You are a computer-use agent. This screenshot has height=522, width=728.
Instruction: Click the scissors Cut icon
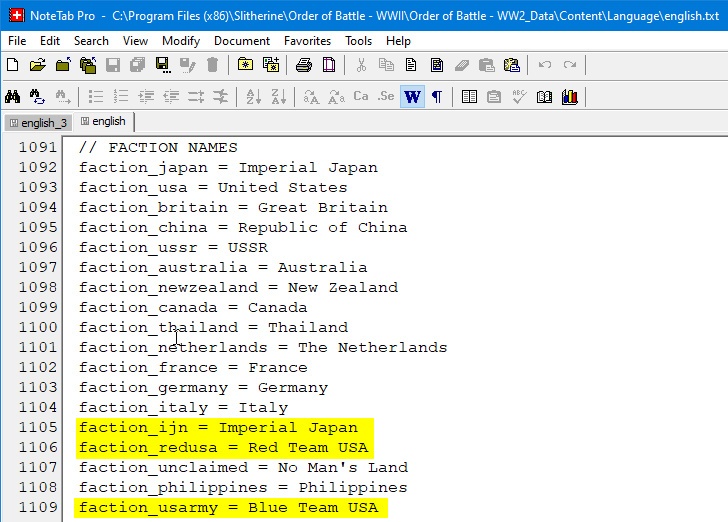point(361,65)
